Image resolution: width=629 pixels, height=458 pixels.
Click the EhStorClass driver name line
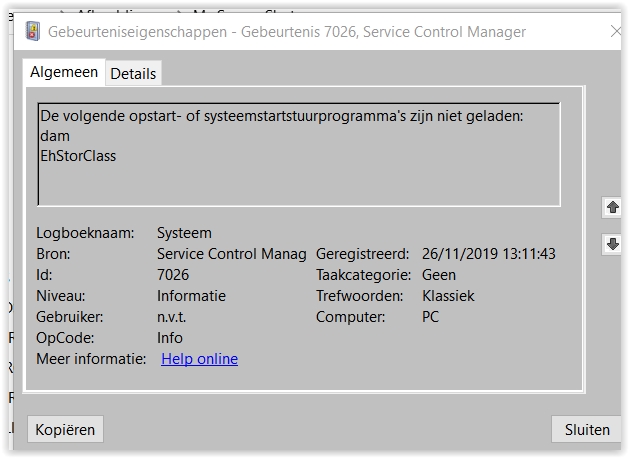click(79, 155)
